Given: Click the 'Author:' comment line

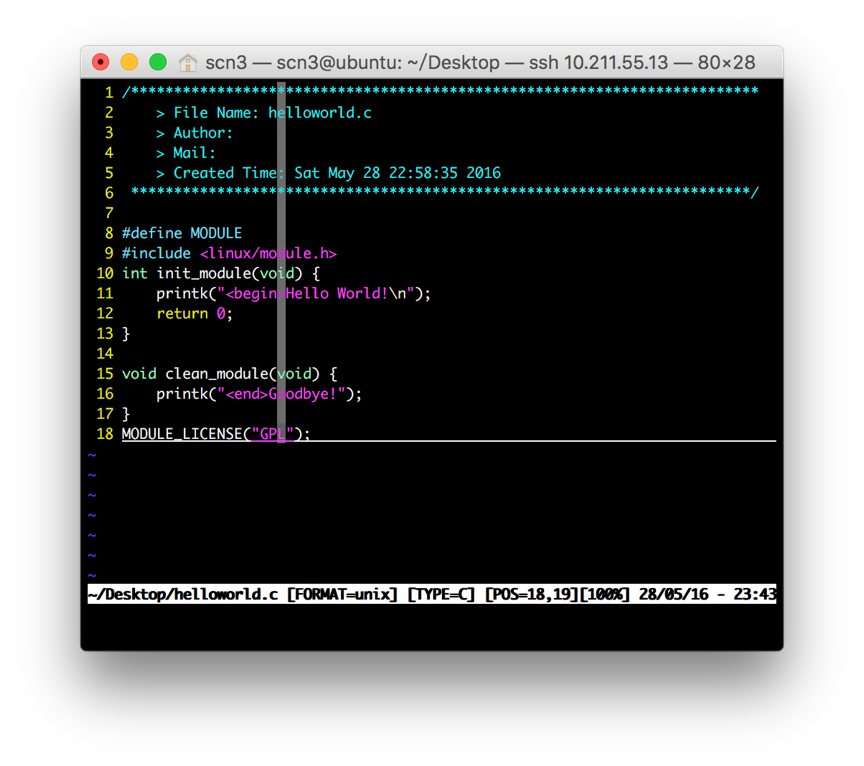Looking at the screenshot, I should click(x=203, y=133).
